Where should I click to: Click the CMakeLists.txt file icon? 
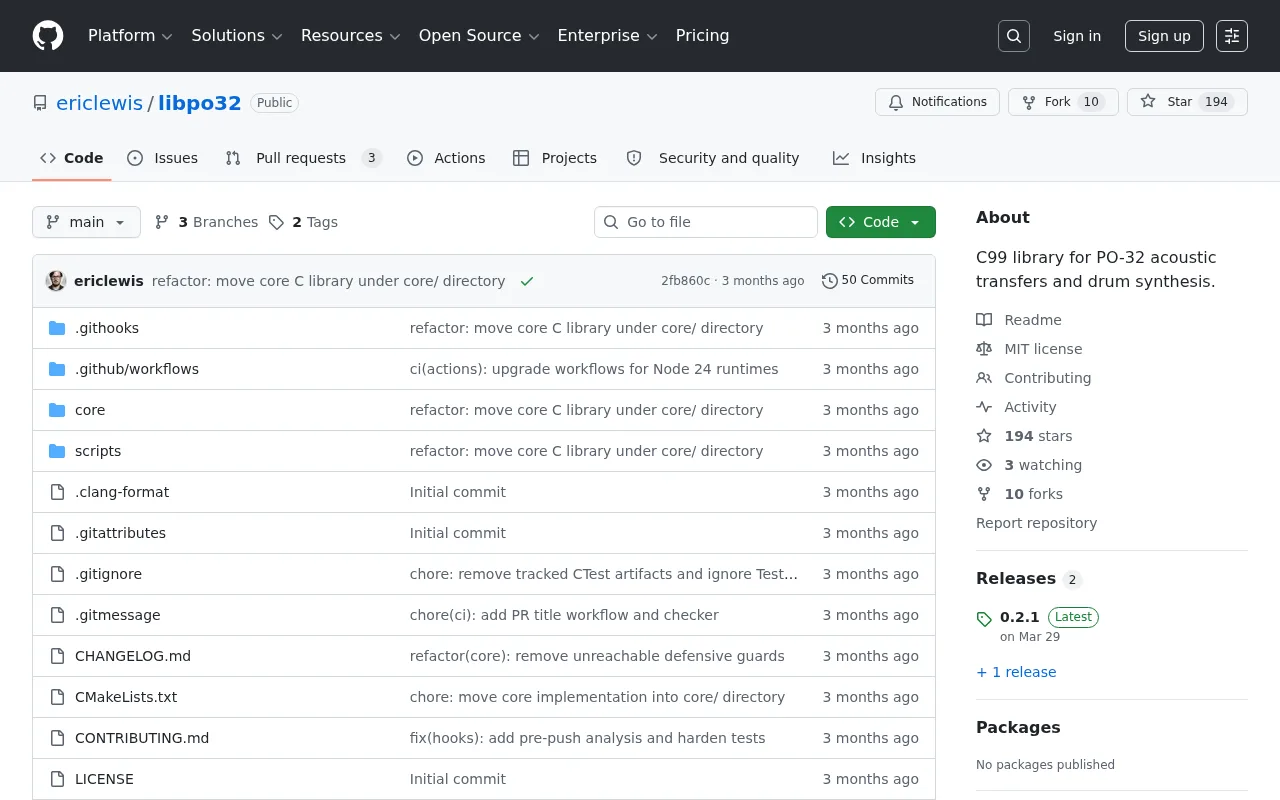57,697
